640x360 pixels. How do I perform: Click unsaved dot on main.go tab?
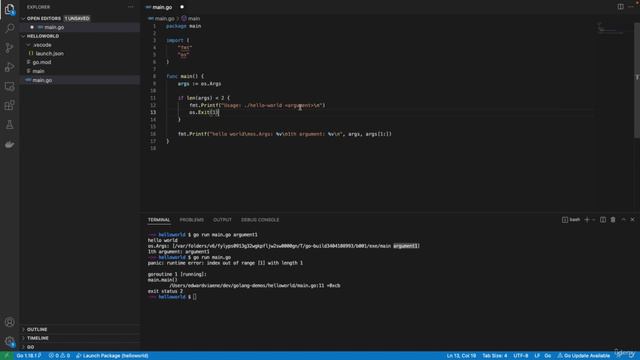tap(182, 7)
